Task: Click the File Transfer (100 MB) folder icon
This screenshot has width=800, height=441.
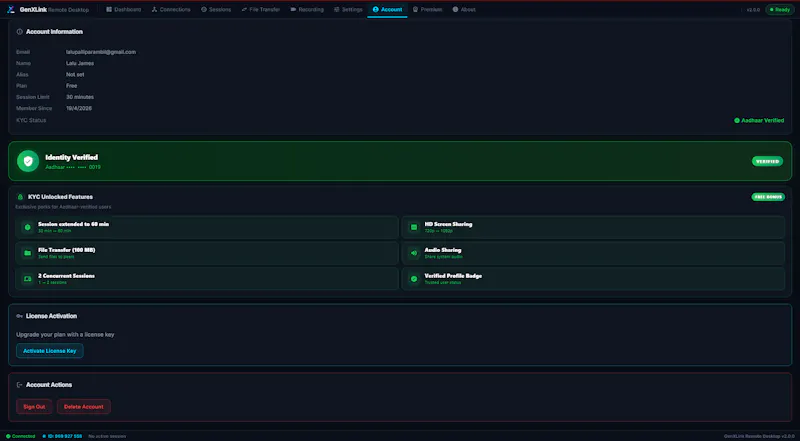Action: click(x=28, y=253)
